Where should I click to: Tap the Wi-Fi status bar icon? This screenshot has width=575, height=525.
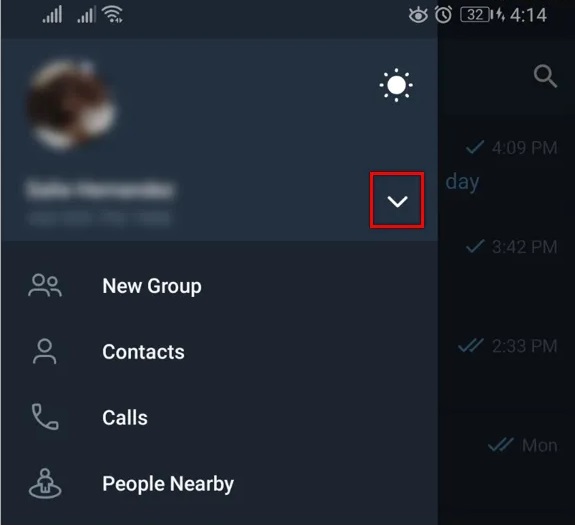113,15
